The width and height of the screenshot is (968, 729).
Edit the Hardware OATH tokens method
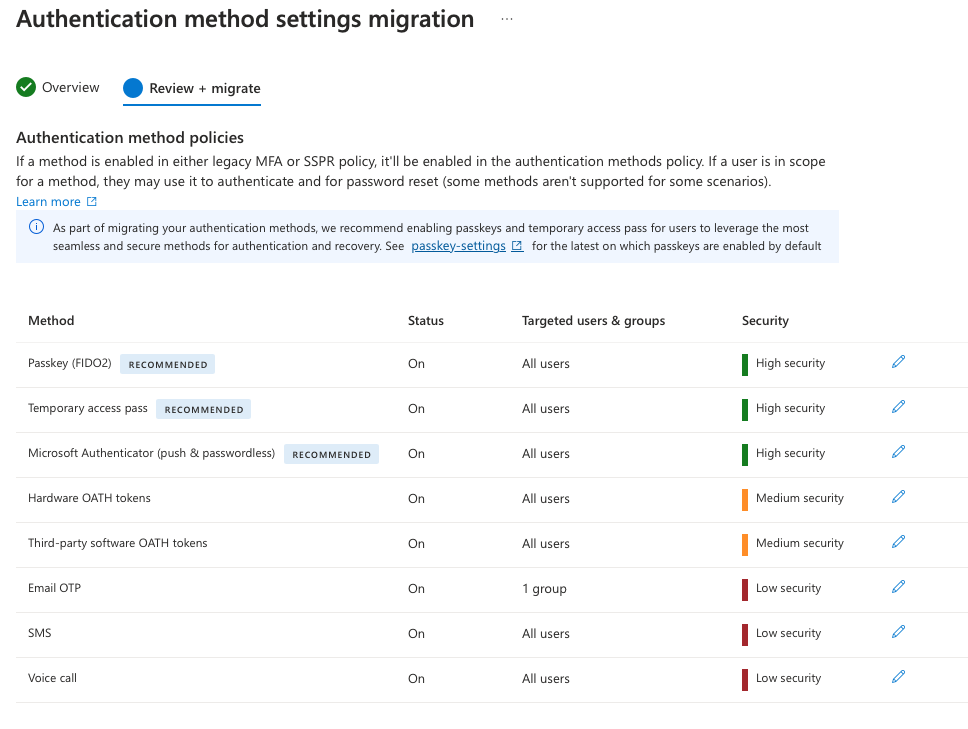[x=898, y=497]
